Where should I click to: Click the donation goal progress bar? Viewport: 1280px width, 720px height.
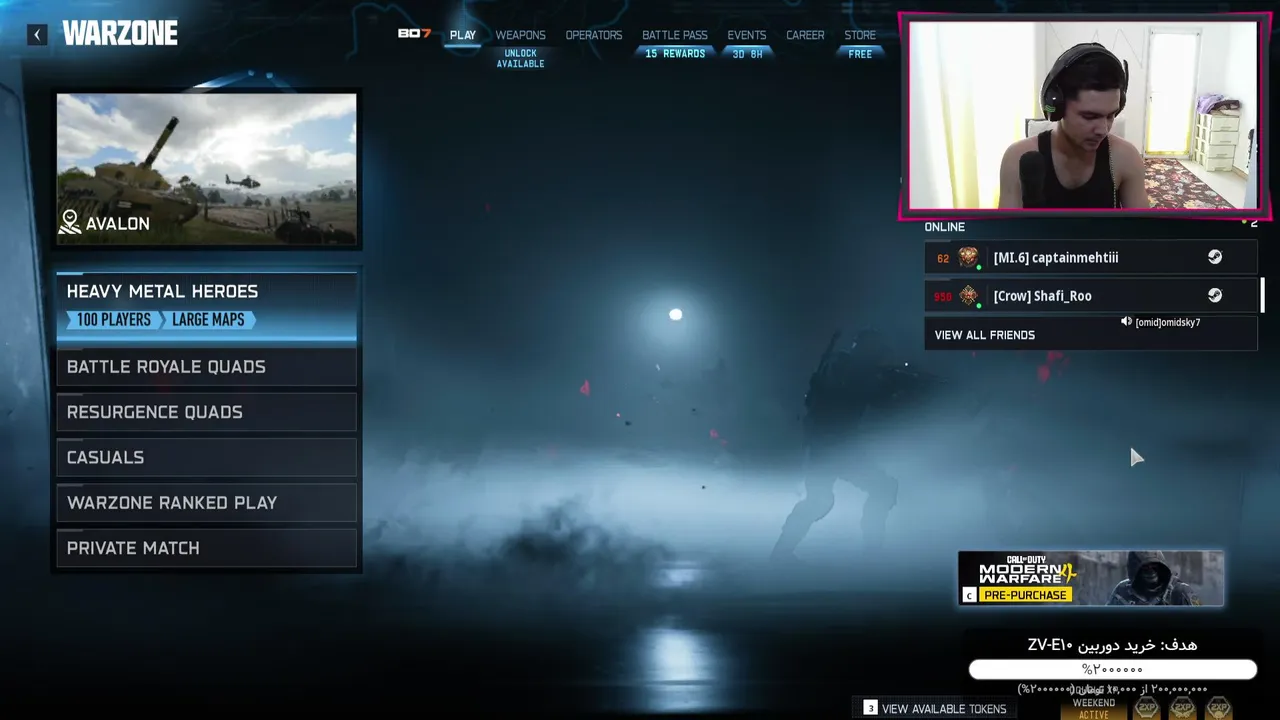pyautogui.click(x=1112, y=669)
